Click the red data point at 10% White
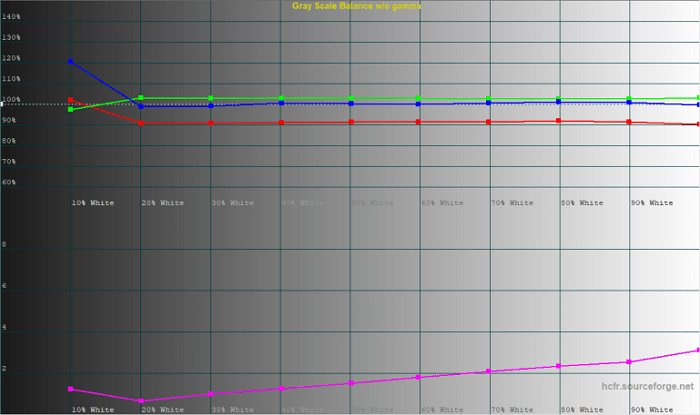Screen dimensions: 700x415 (71, 100)
